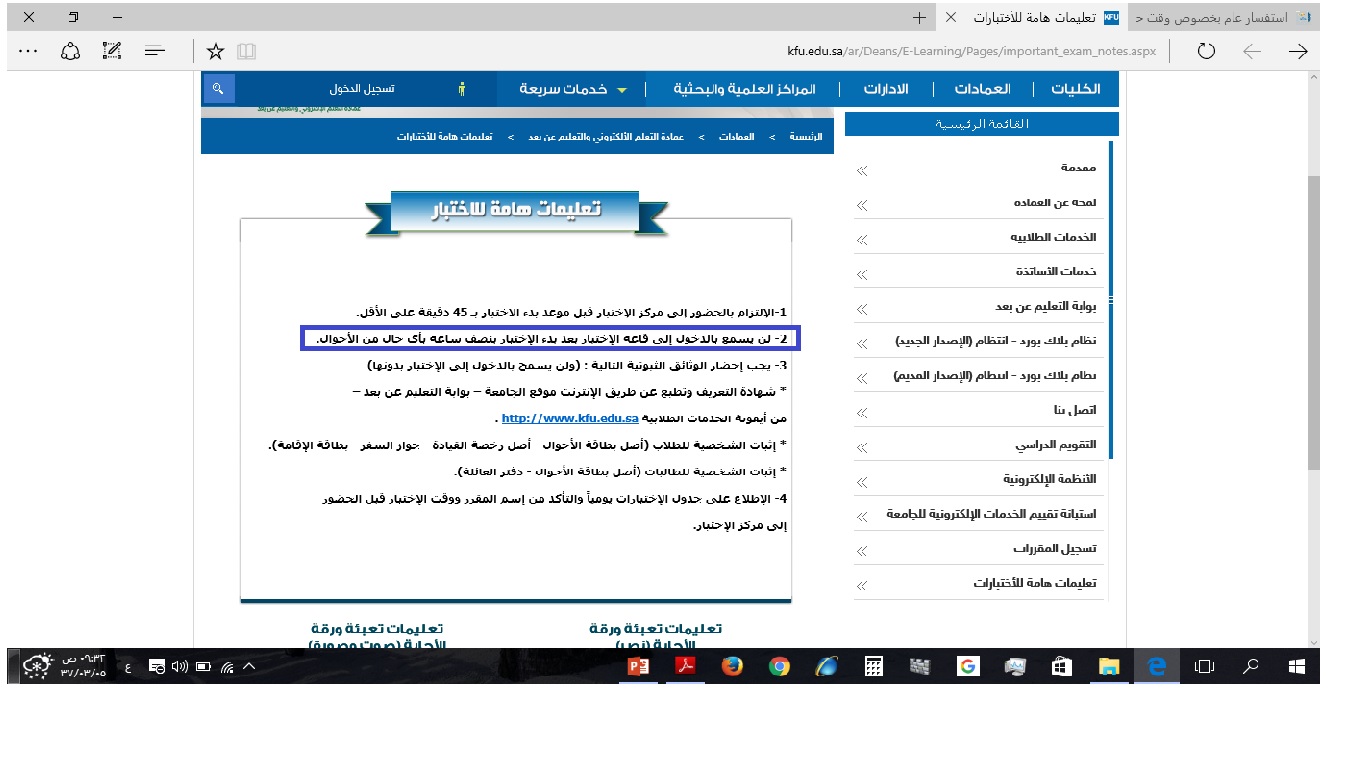
Task: Click the site search magnifier button
Action: [218, 89]
